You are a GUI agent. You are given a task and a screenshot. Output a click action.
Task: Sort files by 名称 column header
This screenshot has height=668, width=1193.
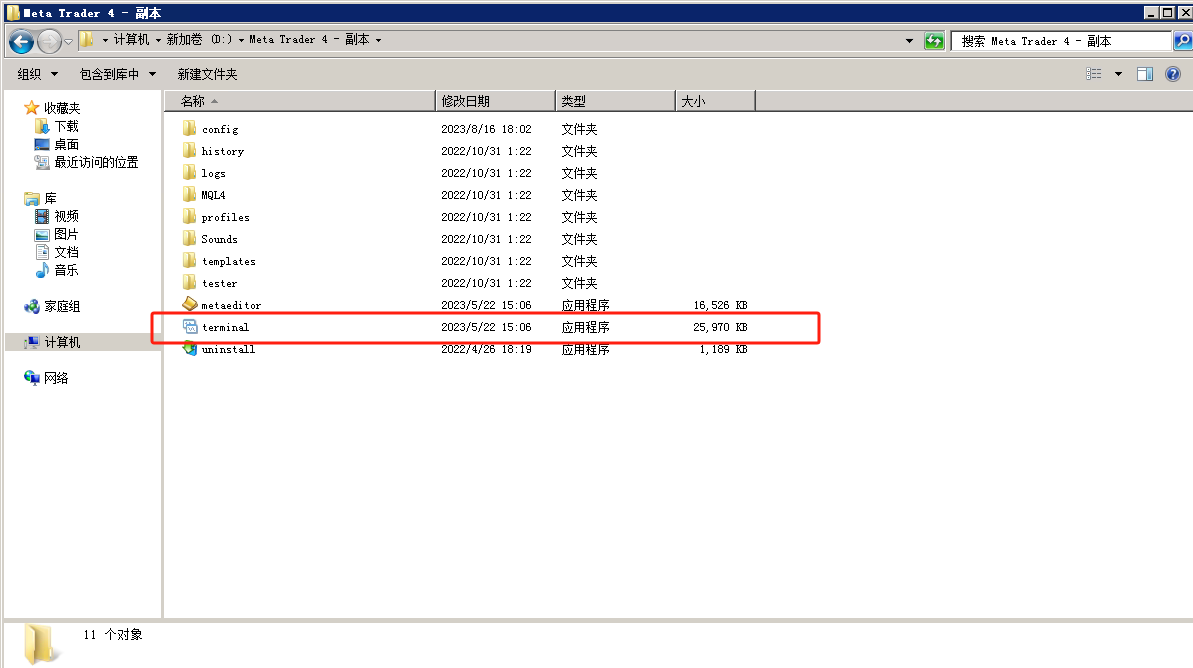(299, 101)
